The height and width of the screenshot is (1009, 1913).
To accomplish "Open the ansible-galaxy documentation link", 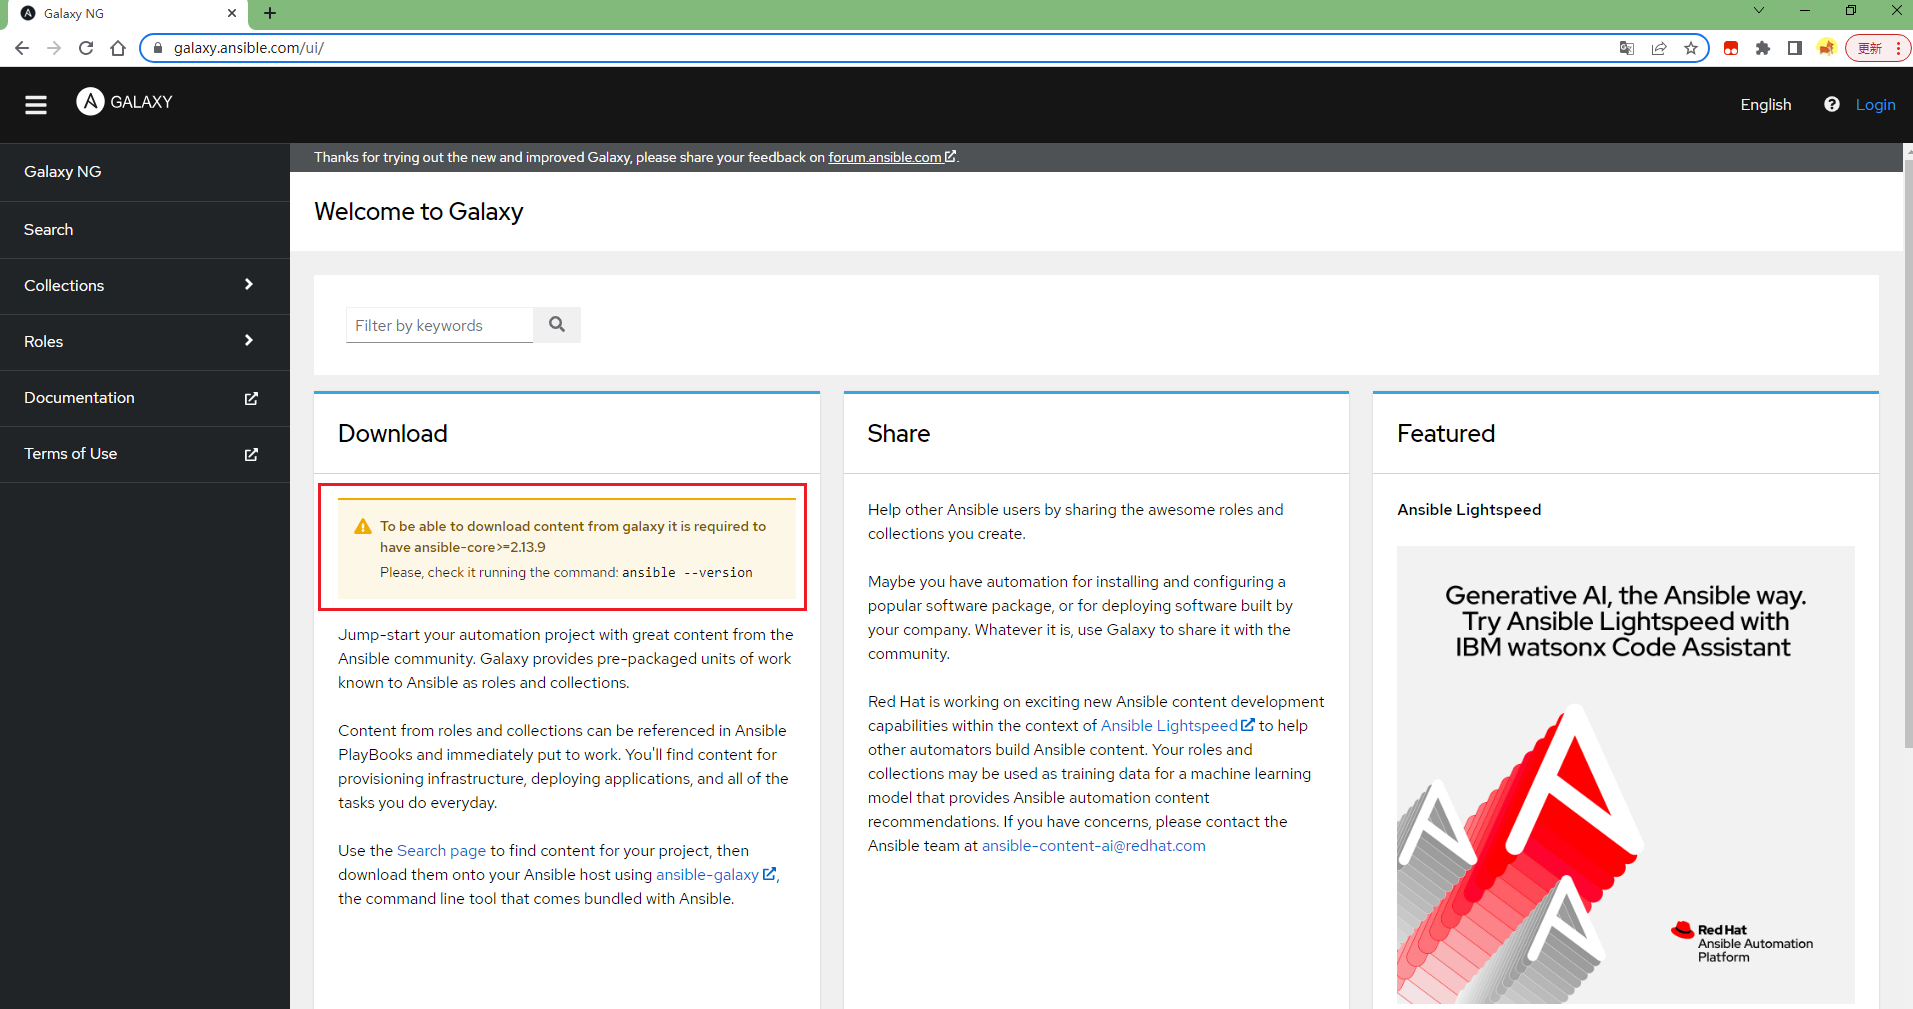I will tap(715, 875).
